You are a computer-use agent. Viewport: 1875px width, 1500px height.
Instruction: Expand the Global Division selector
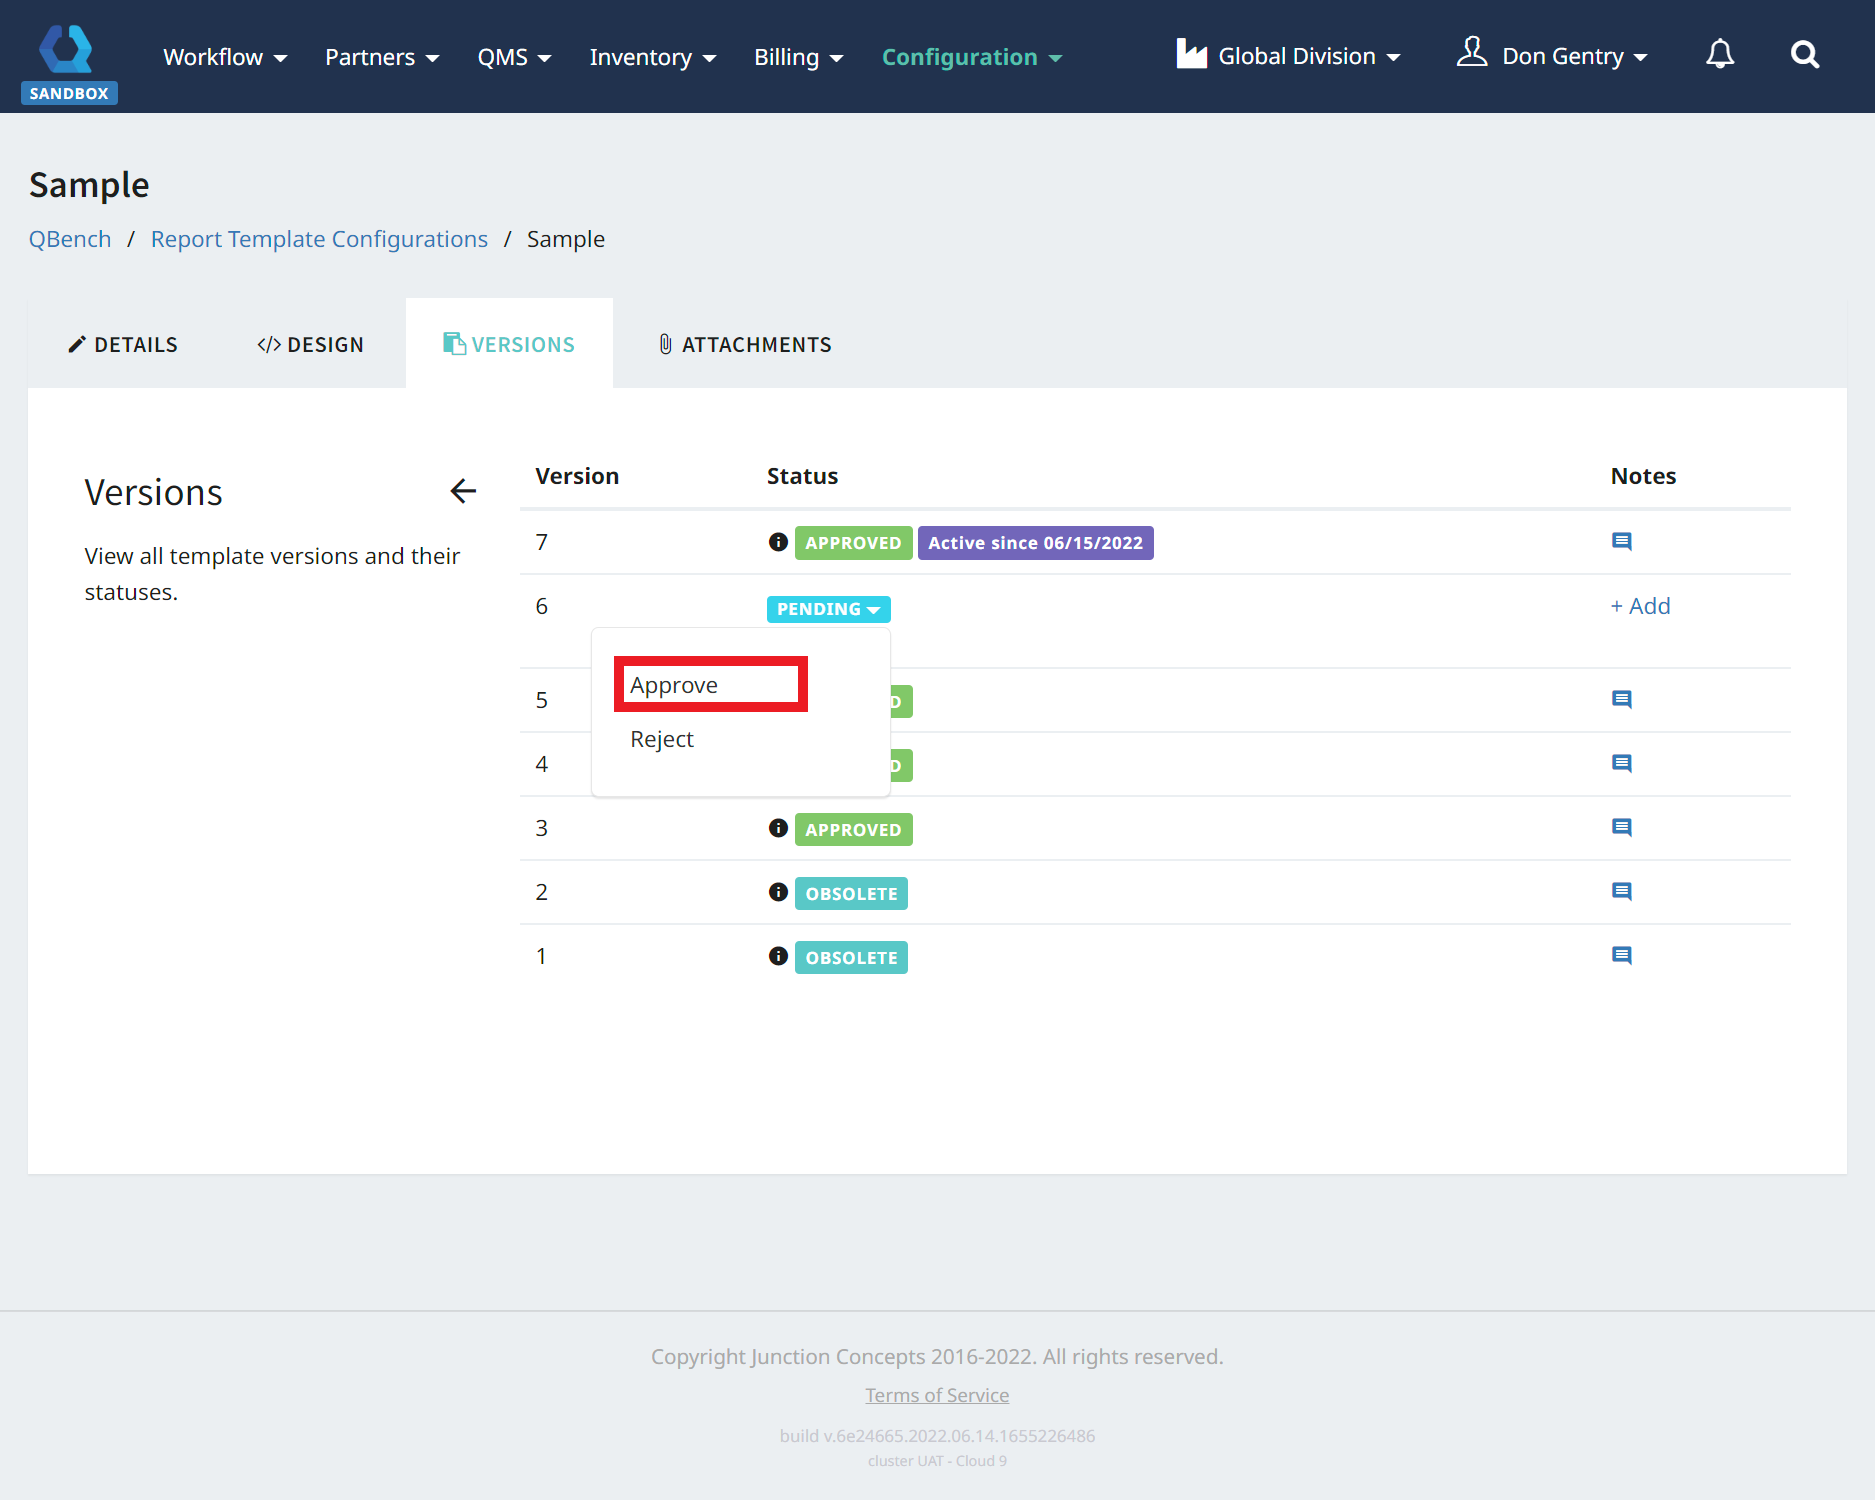(1288, 56)
